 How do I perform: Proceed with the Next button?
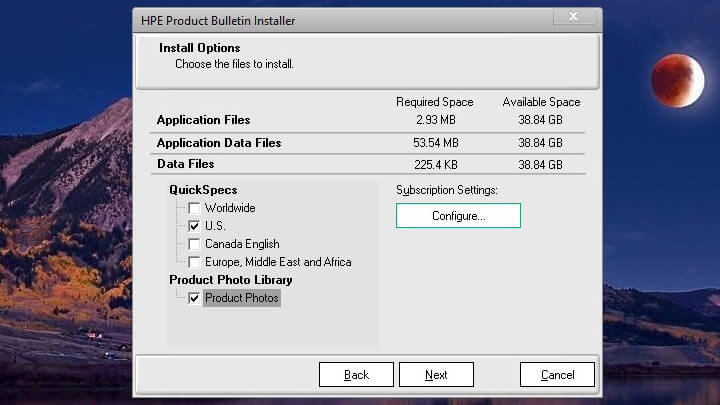point(436,375)
